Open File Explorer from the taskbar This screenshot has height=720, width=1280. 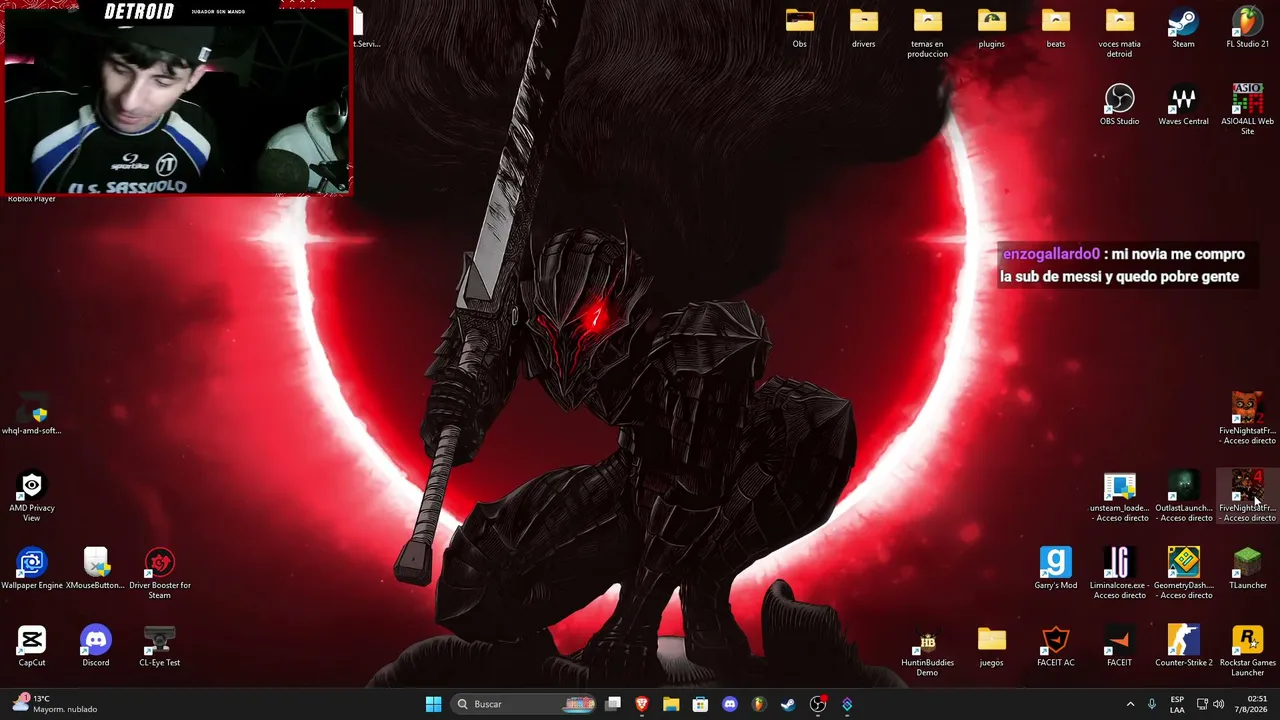tap(671, 704)
